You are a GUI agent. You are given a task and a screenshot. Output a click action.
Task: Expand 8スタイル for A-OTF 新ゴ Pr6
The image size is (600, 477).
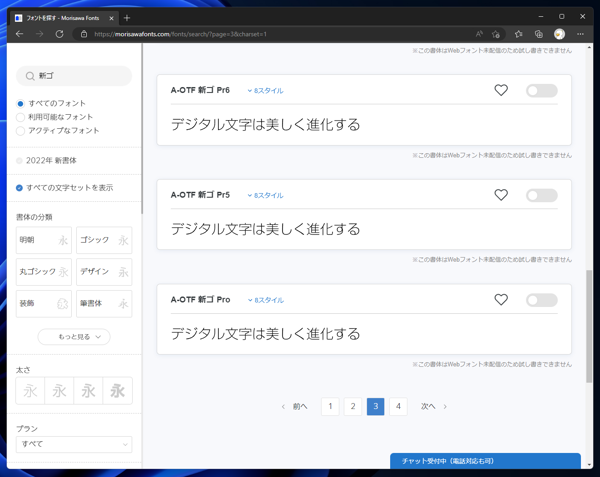point(266,91)
